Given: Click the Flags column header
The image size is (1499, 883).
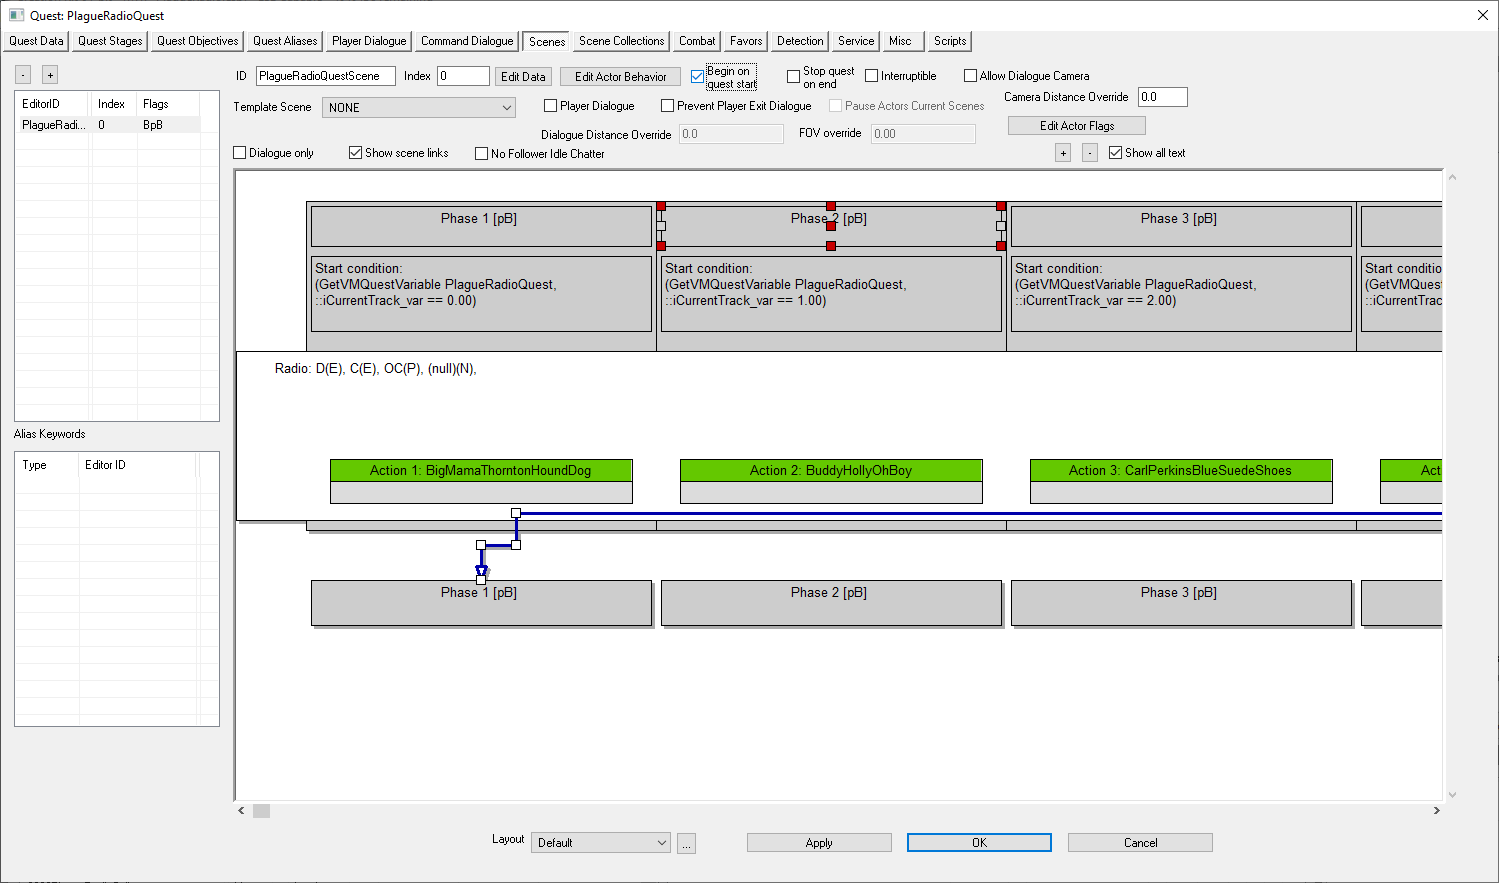Looking at the screenshot, I should 168,104.
